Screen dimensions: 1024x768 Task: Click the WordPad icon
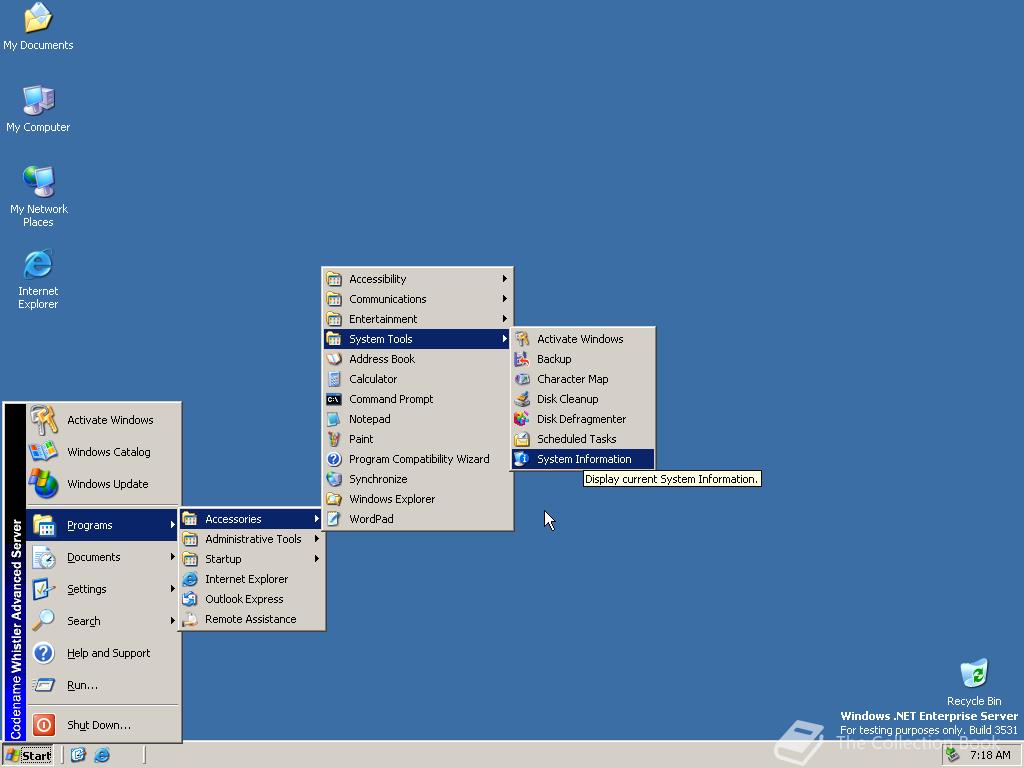point(334,519)
